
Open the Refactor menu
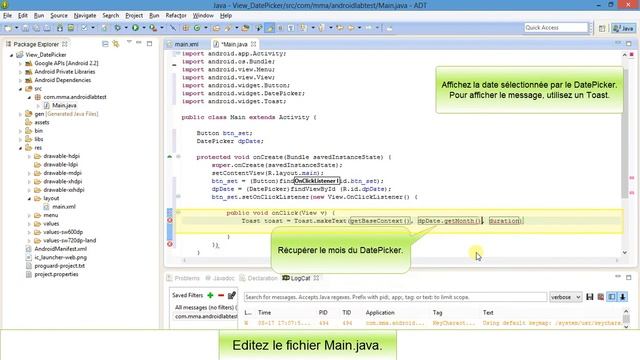(x=176, y=16)
